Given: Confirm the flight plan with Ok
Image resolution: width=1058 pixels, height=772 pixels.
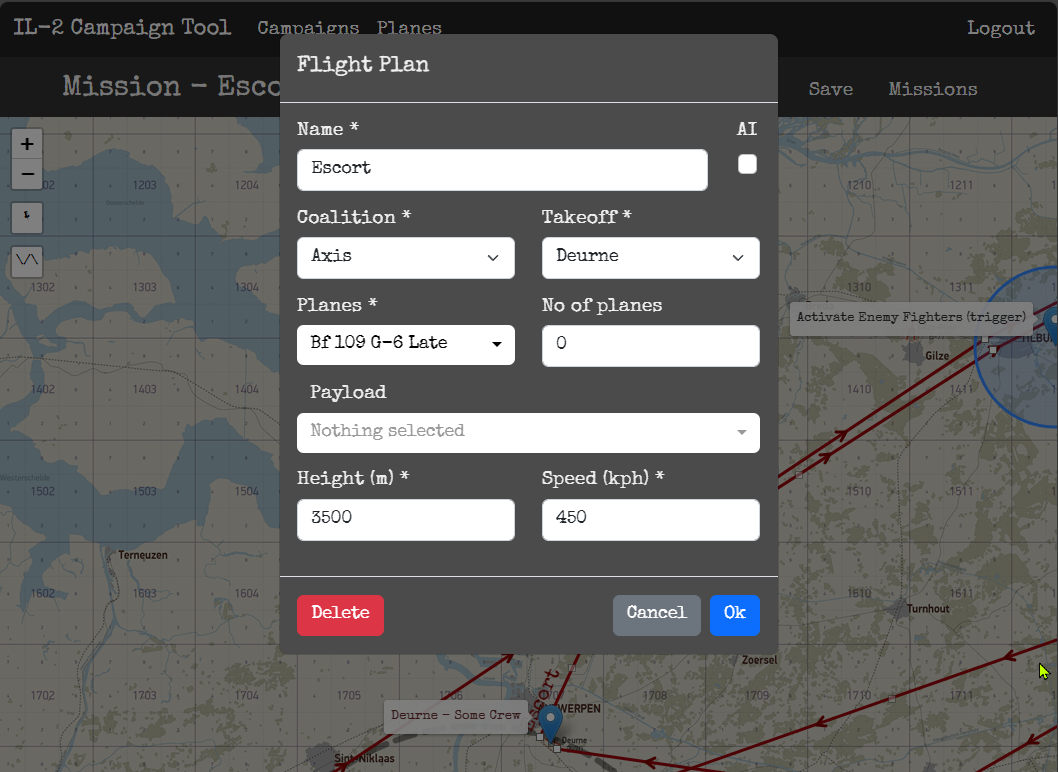Looking at the screenshot, I should click(734, 615).
